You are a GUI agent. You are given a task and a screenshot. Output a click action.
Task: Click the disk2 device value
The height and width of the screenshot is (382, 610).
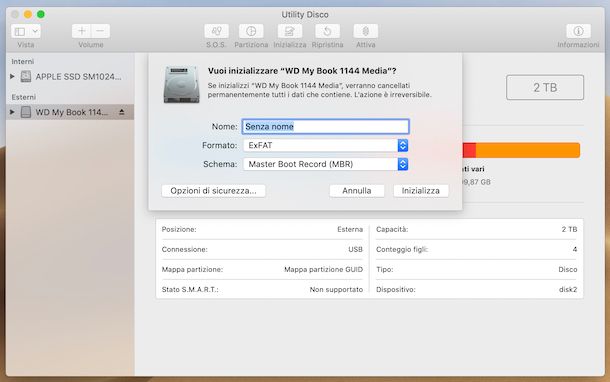click(568, 289)
